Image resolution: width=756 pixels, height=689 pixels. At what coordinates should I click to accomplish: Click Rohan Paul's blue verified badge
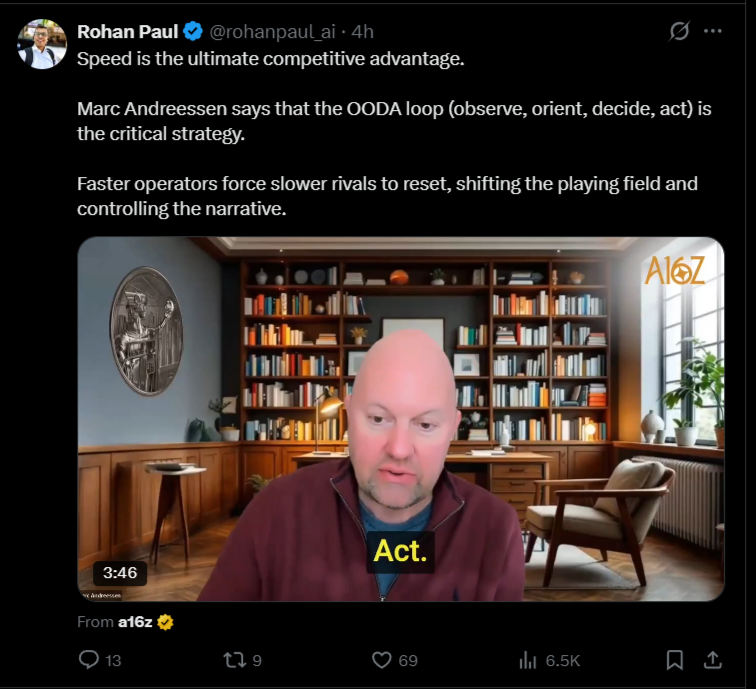tap(193, 31)
